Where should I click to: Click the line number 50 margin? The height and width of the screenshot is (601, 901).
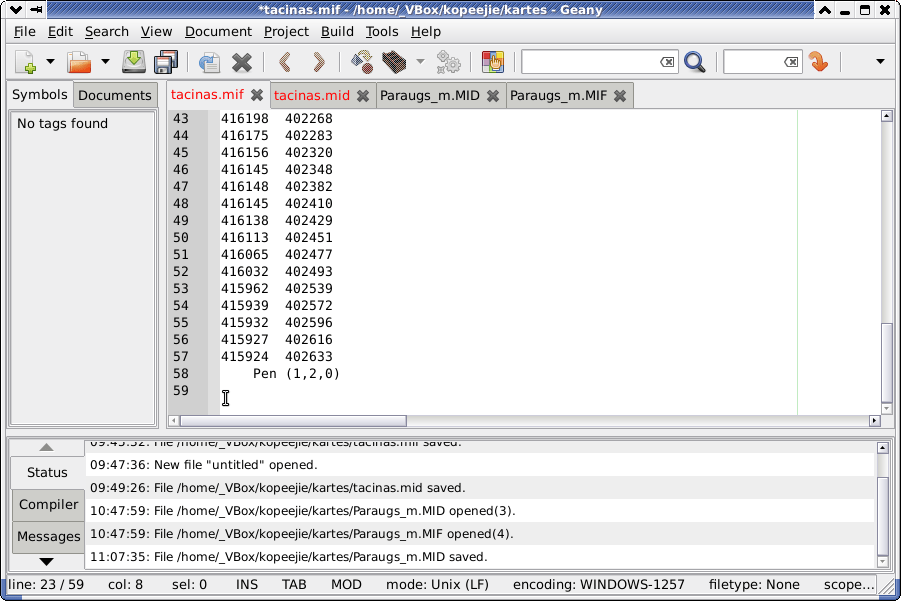tap(180, 238)
